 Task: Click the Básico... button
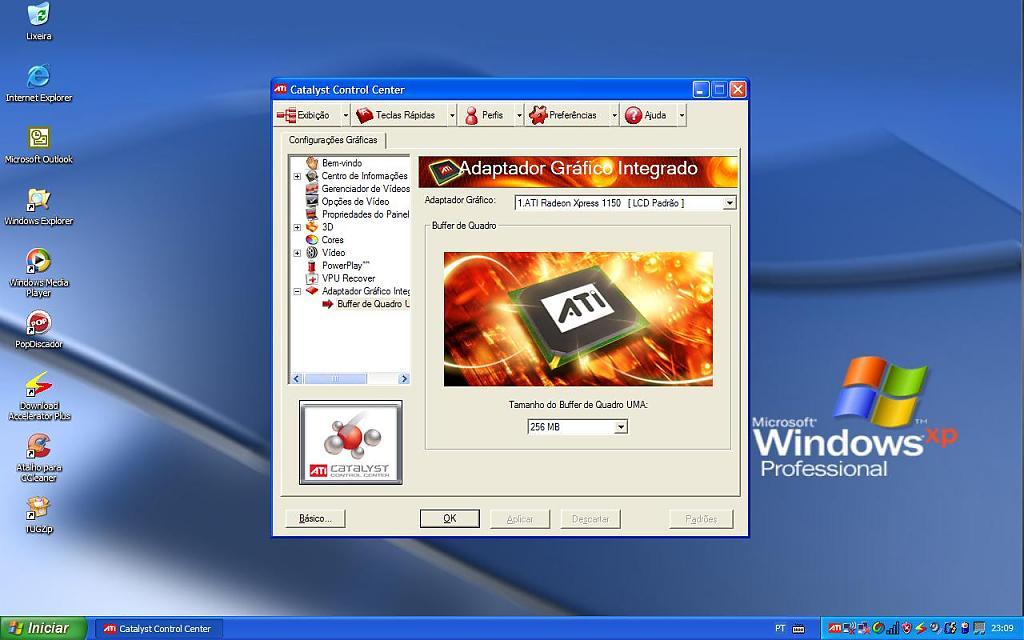point(315,519)
